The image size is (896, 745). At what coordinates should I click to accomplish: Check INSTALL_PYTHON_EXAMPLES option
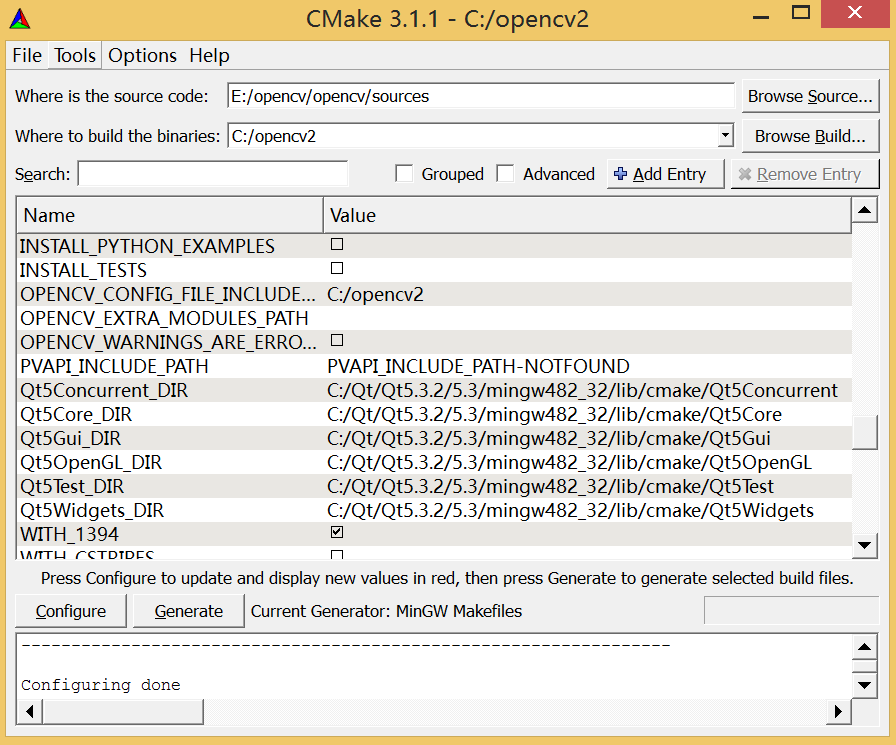pos(337,245)
